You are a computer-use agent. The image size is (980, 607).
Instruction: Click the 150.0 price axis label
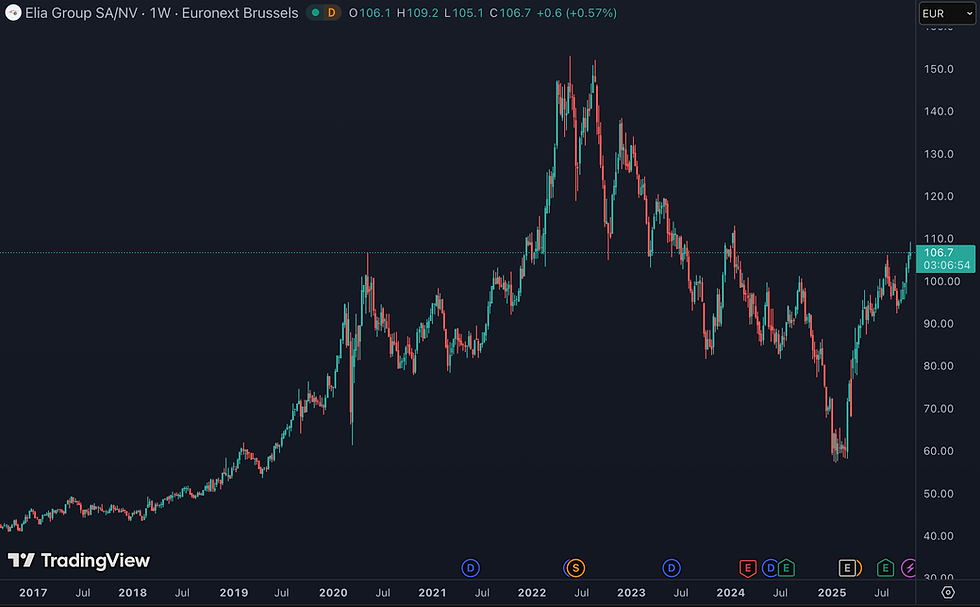(939, 69)
